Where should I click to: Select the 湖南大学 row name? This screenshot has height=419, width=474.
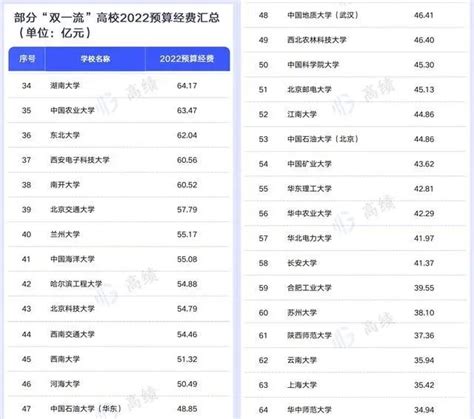pyautogui.click(x=65, y=86)
